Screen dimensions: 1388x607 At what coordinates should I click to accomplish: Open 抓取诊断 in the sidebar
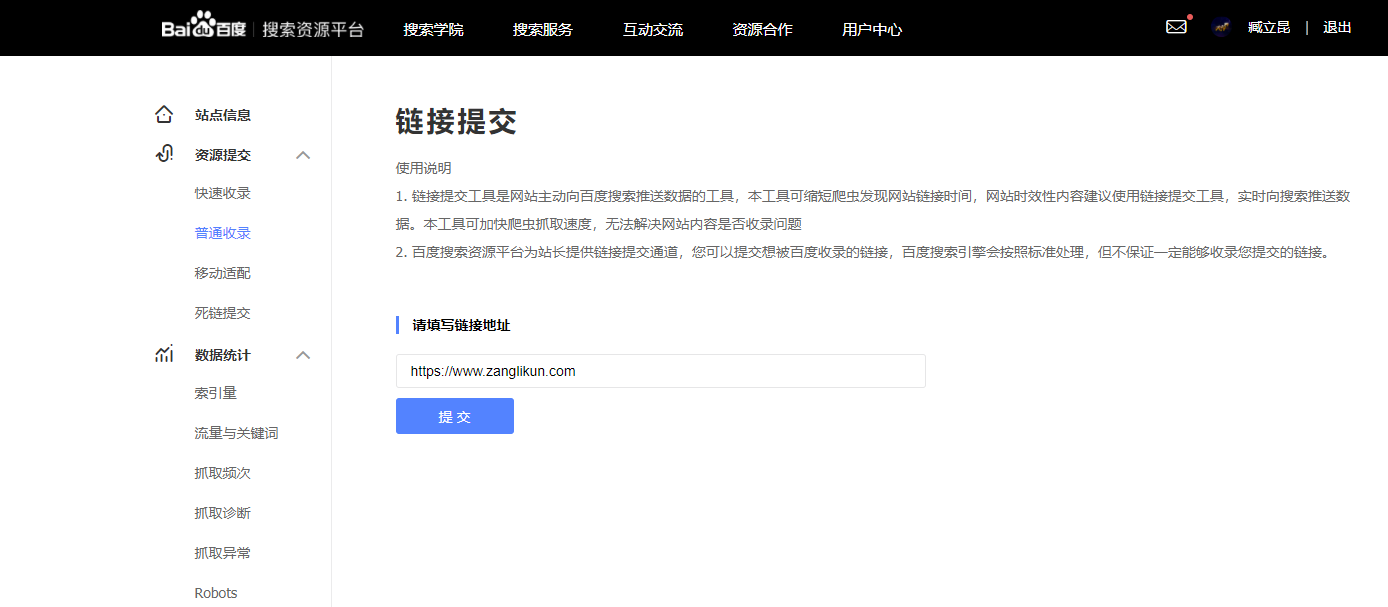click(x=222, y=513)
